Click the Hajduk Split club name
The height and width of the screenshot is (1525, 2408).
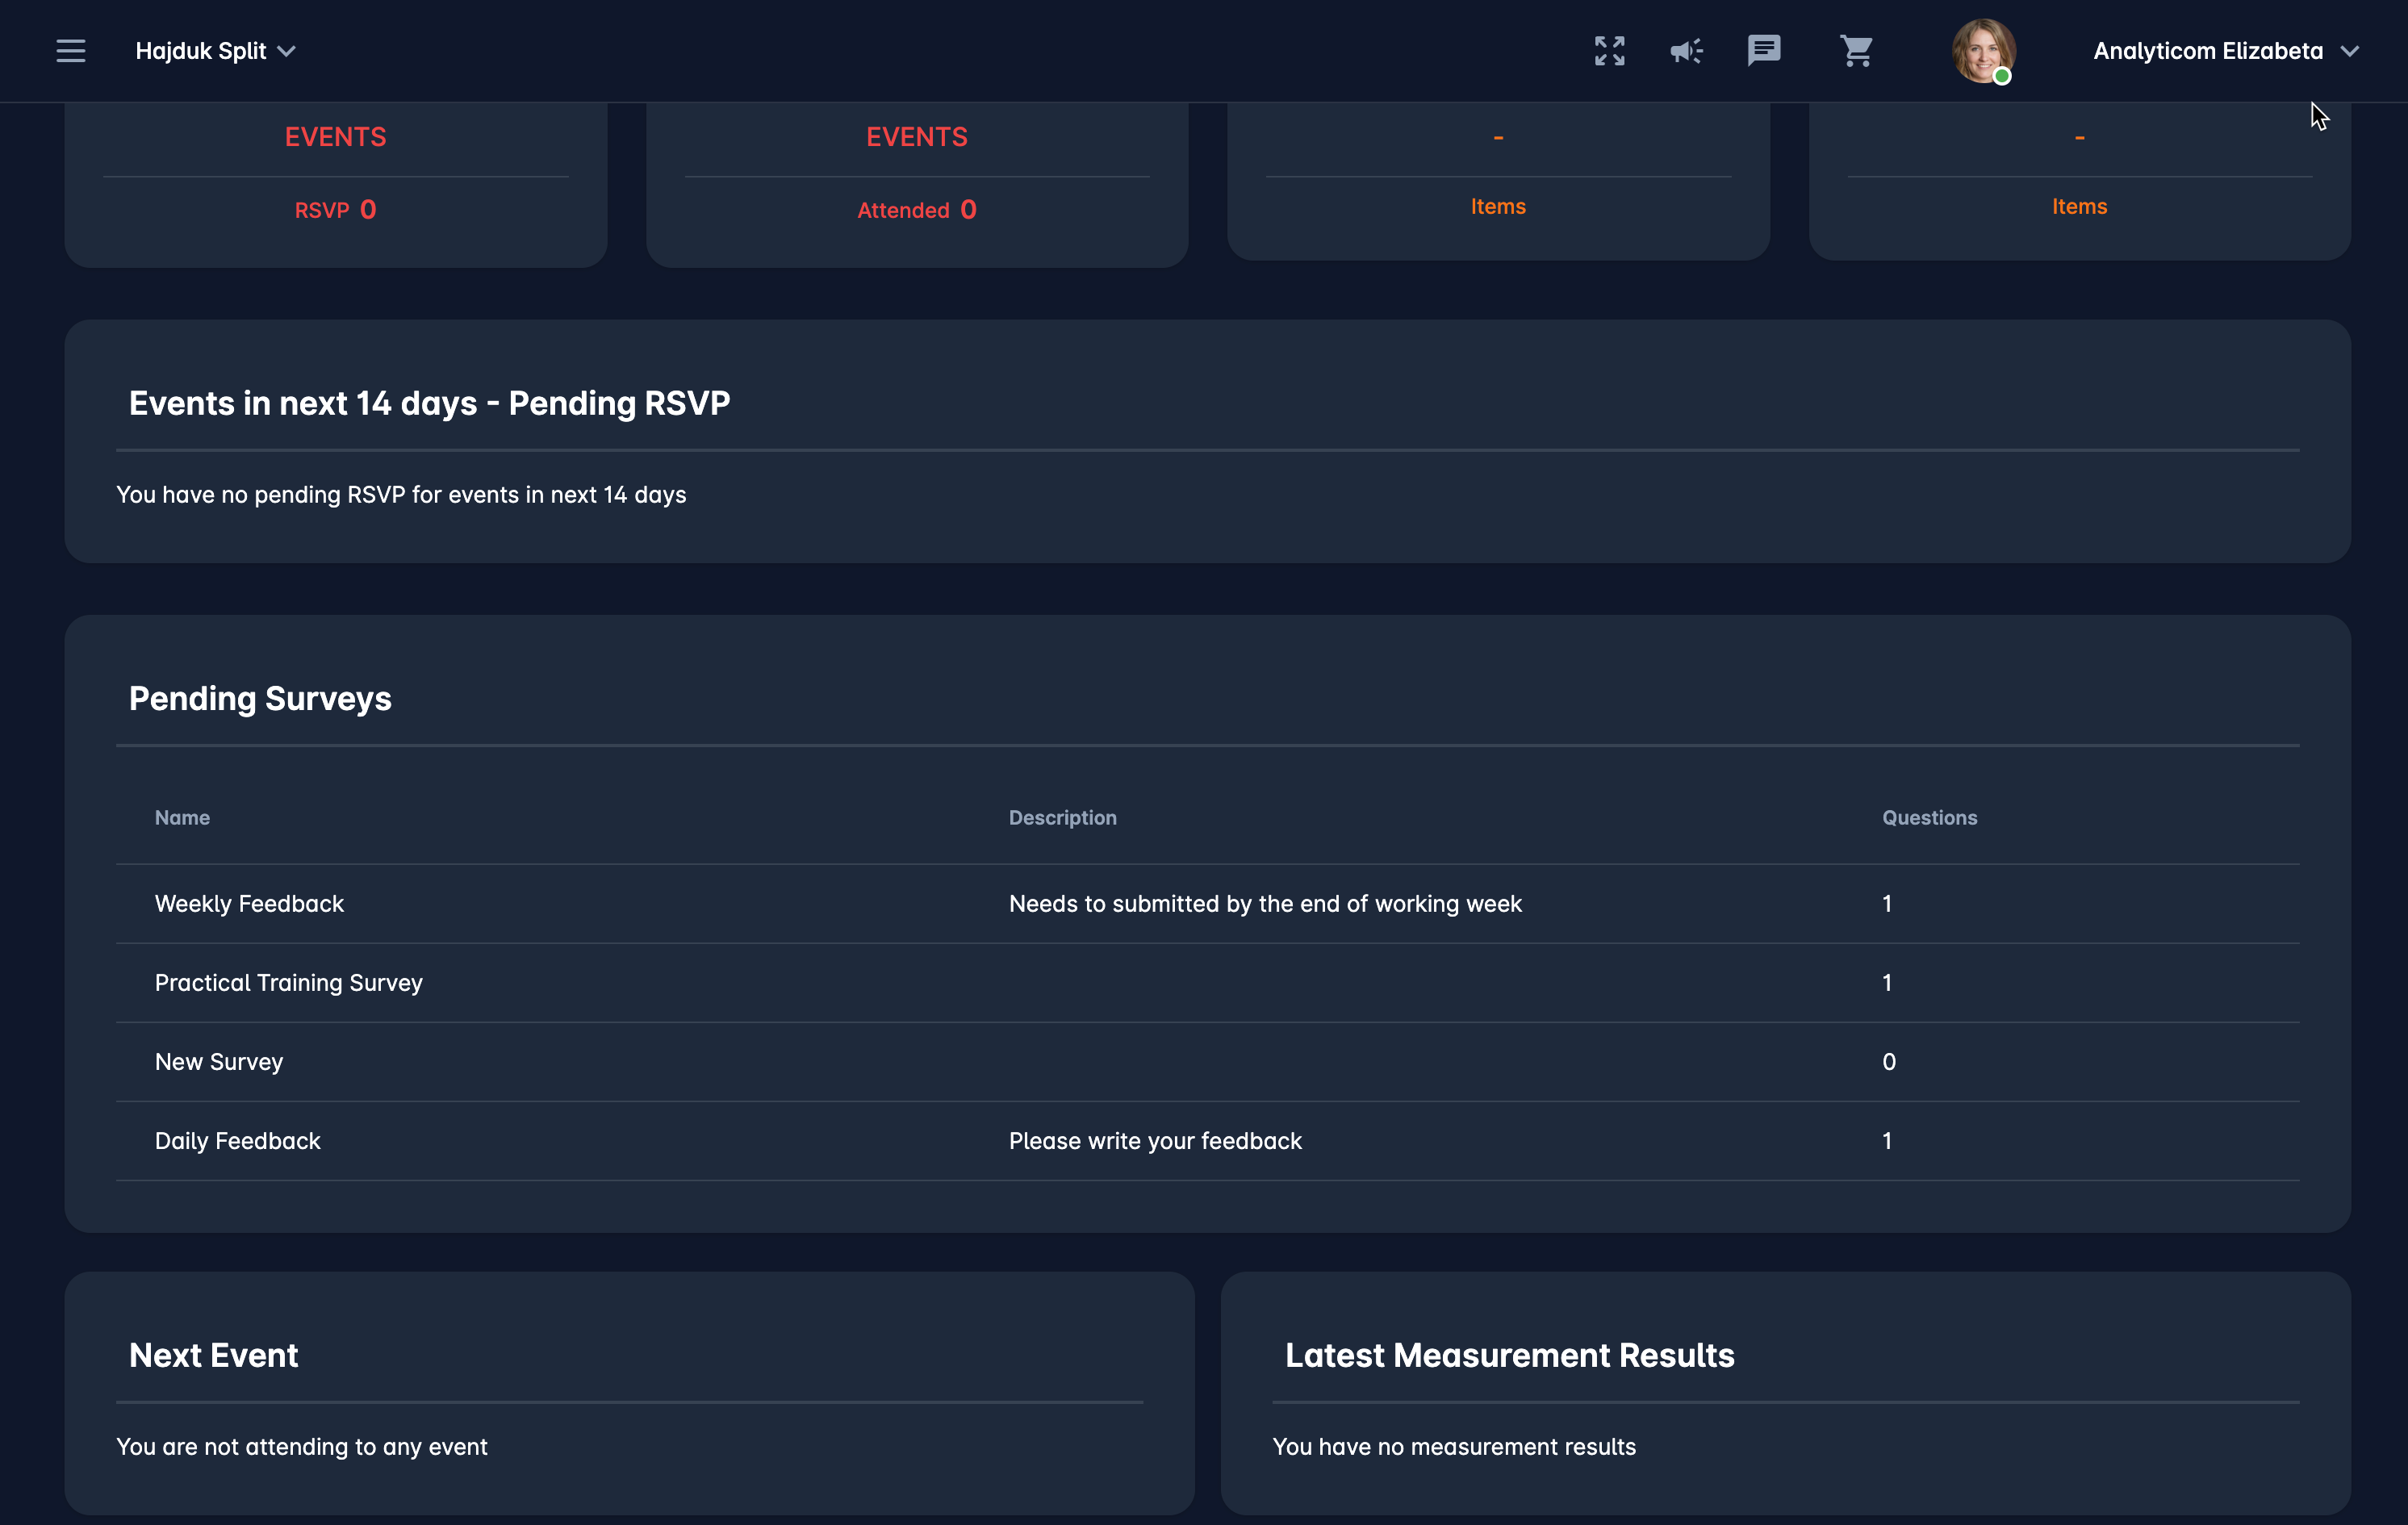coord(201,51)
